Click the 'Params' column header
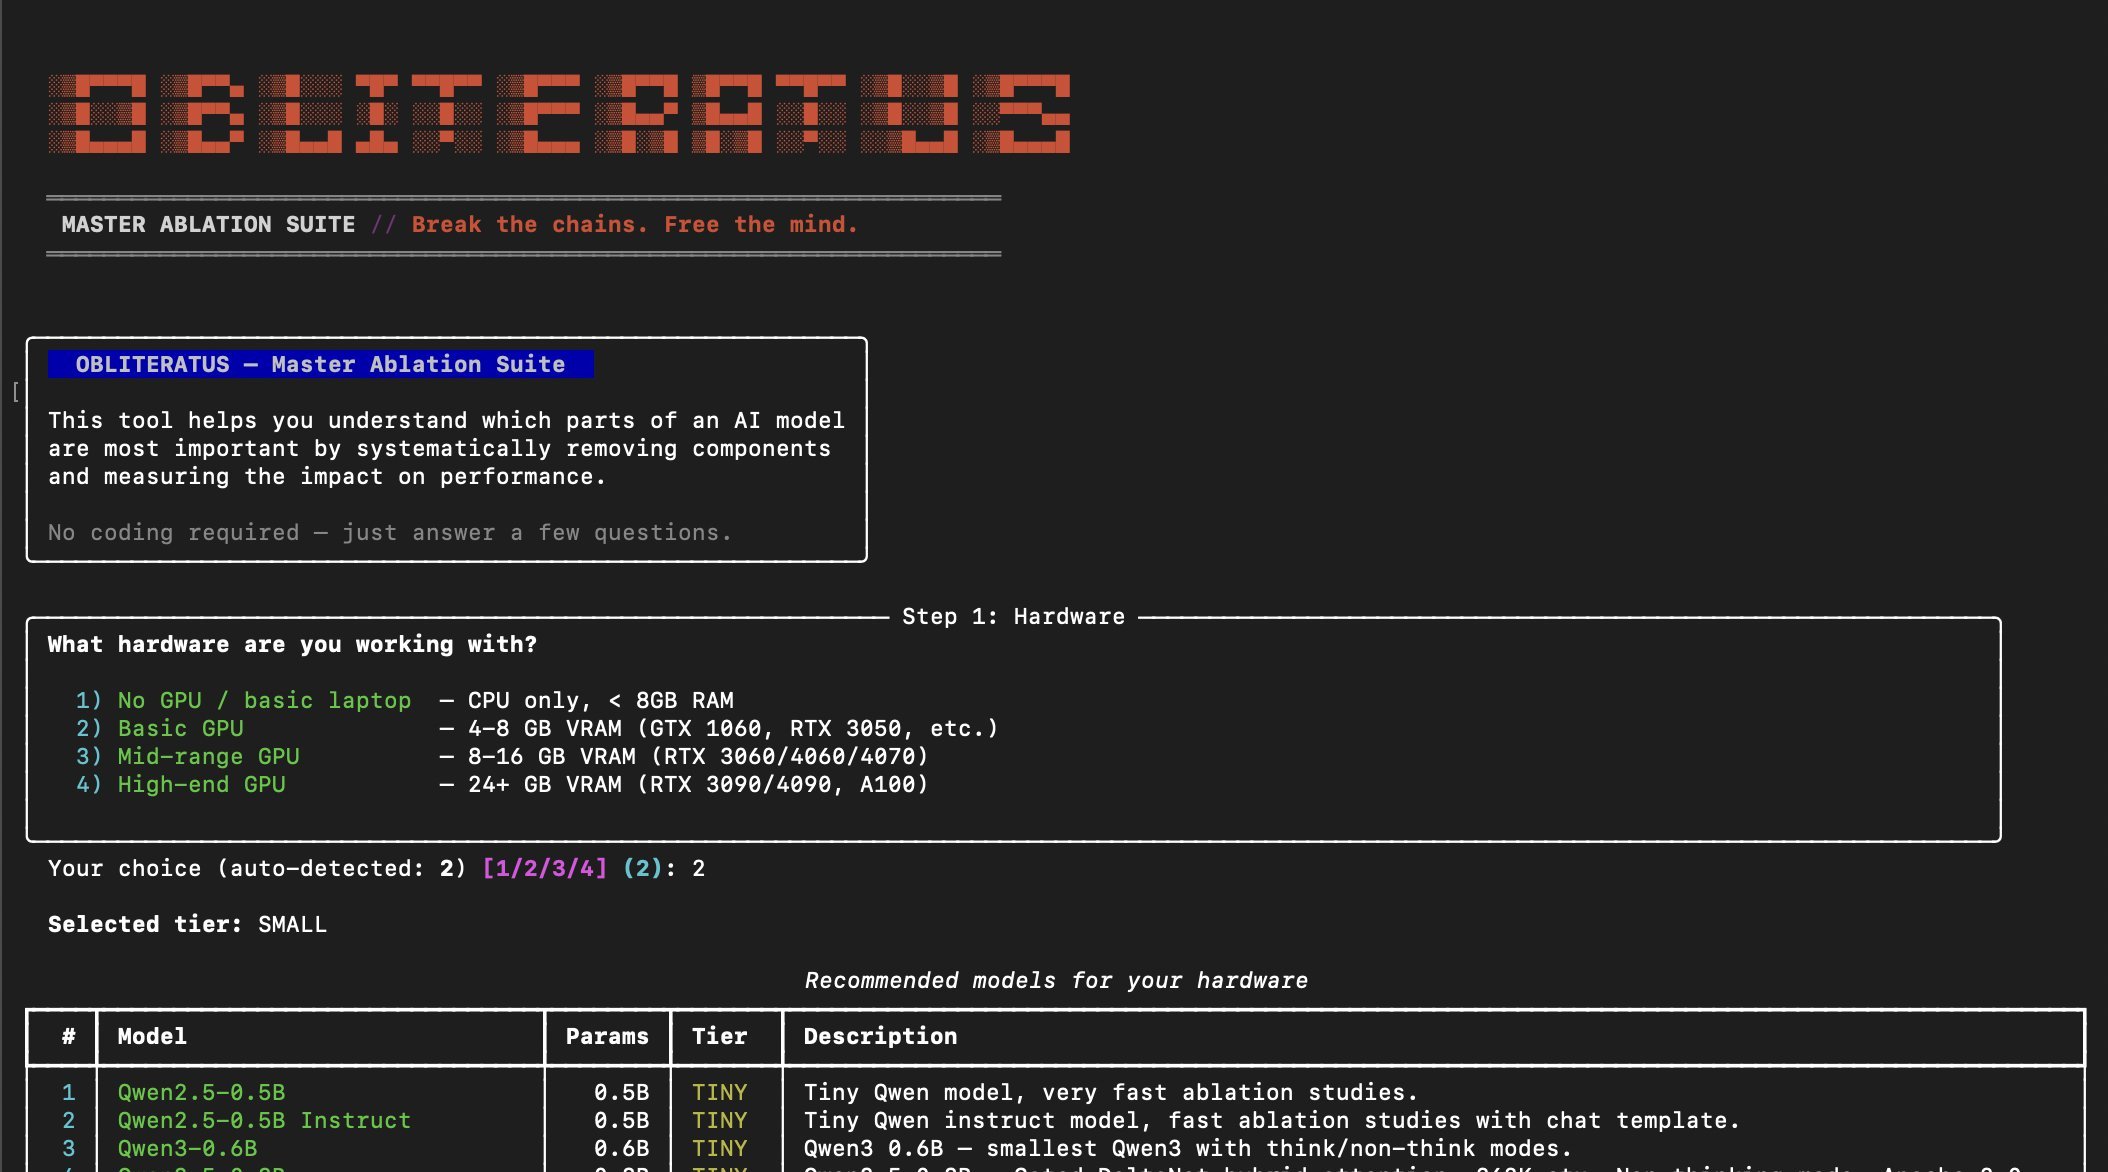The image size is (2108, 1172). 607,1037
